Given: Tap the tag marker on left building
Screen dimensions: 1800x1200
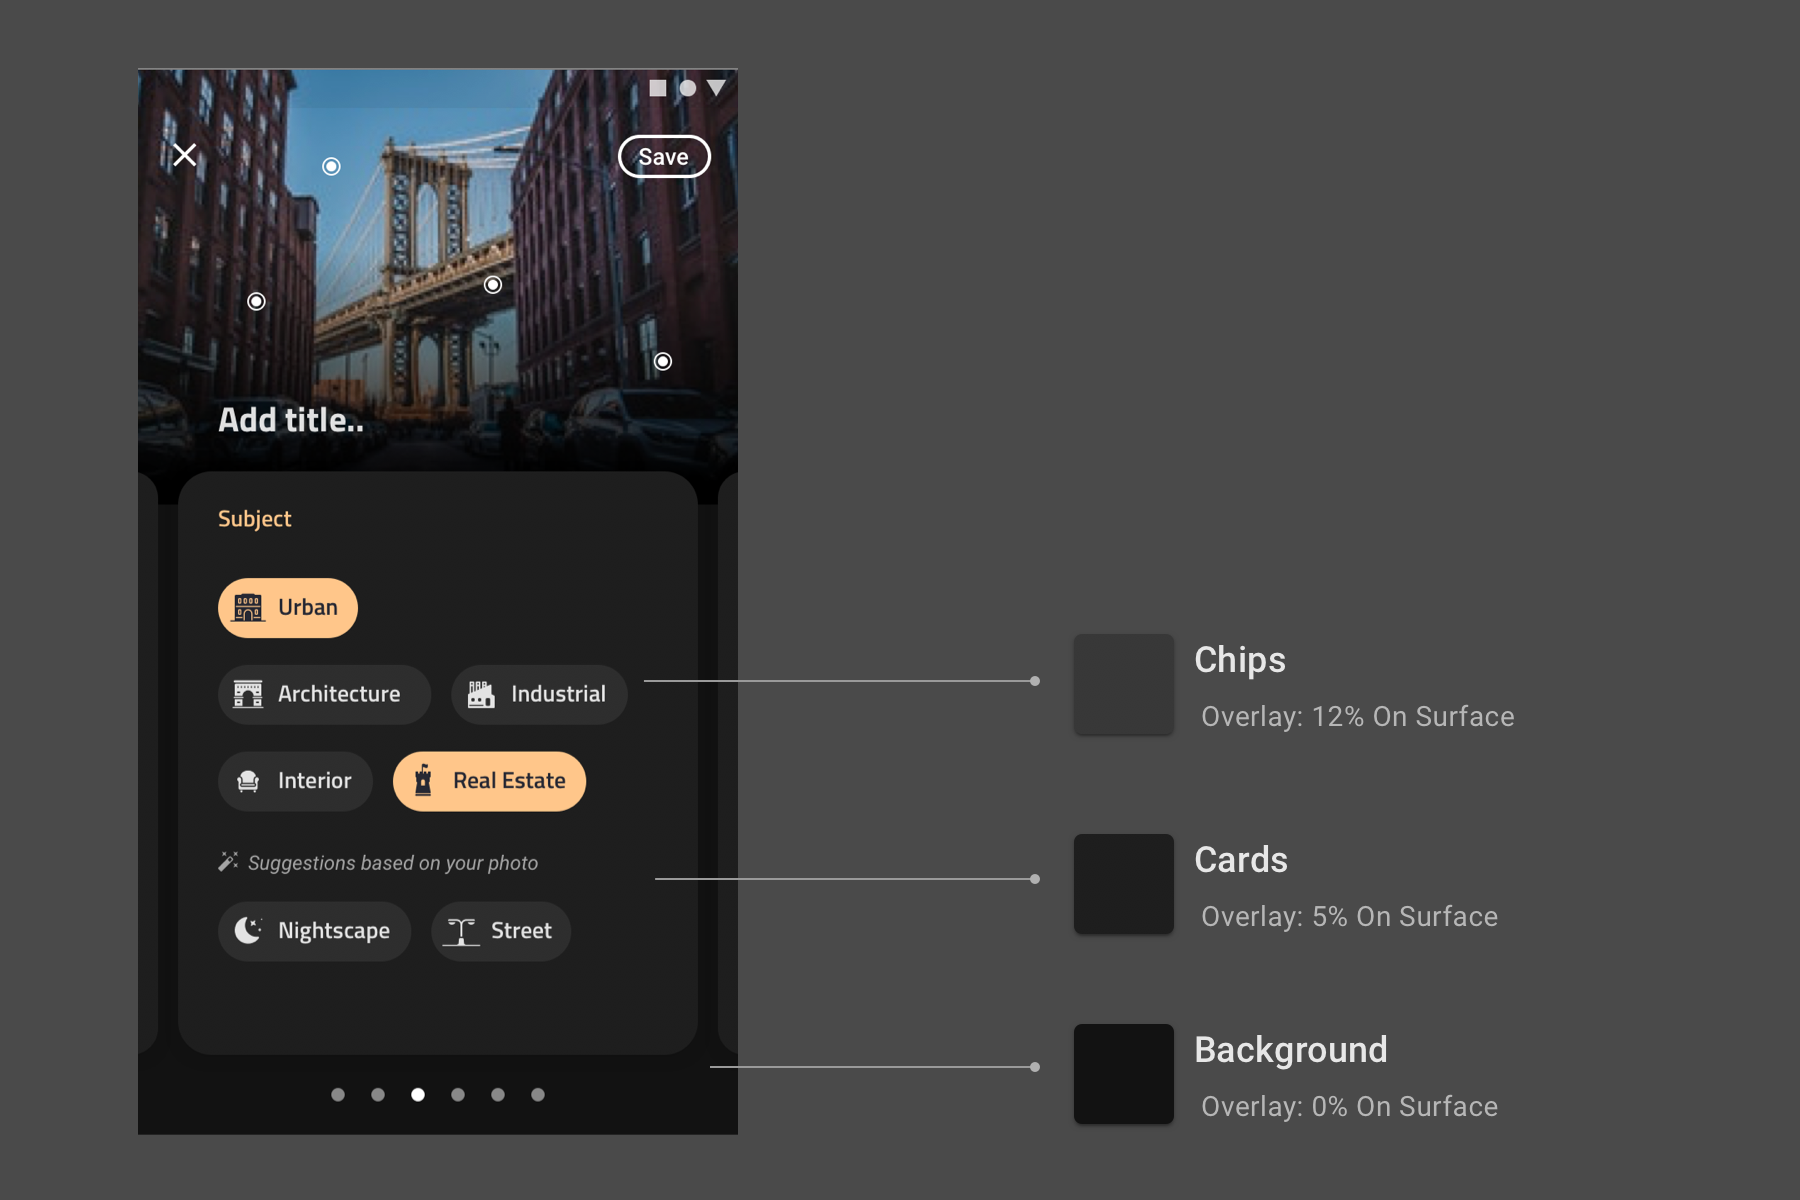Looking at the screenshot, I should (257, 301).
